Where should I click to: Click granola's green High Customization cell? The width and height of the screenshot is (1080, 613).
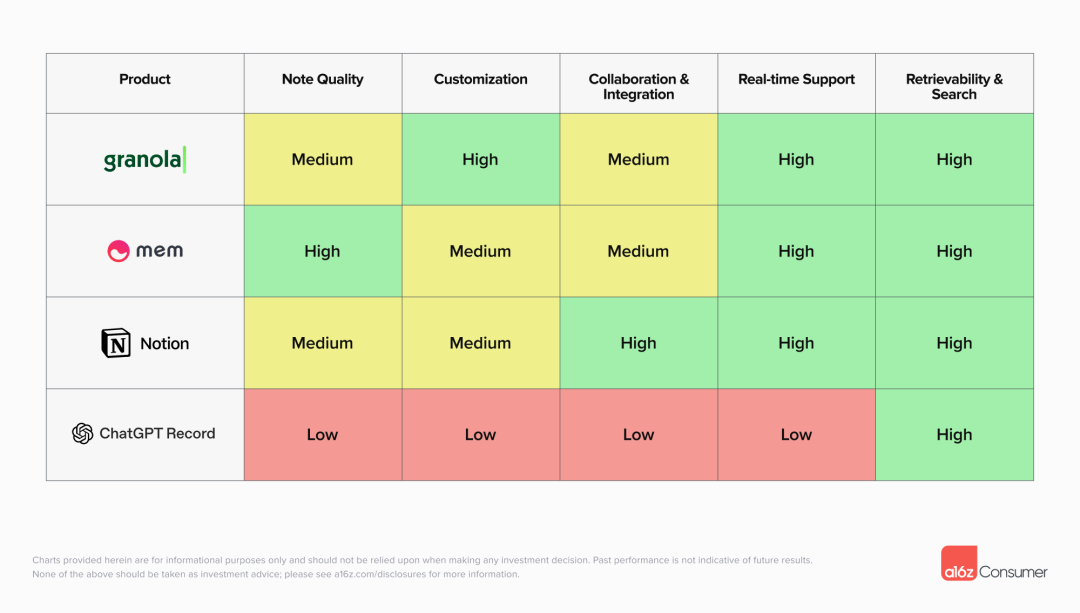pos(480,160)
